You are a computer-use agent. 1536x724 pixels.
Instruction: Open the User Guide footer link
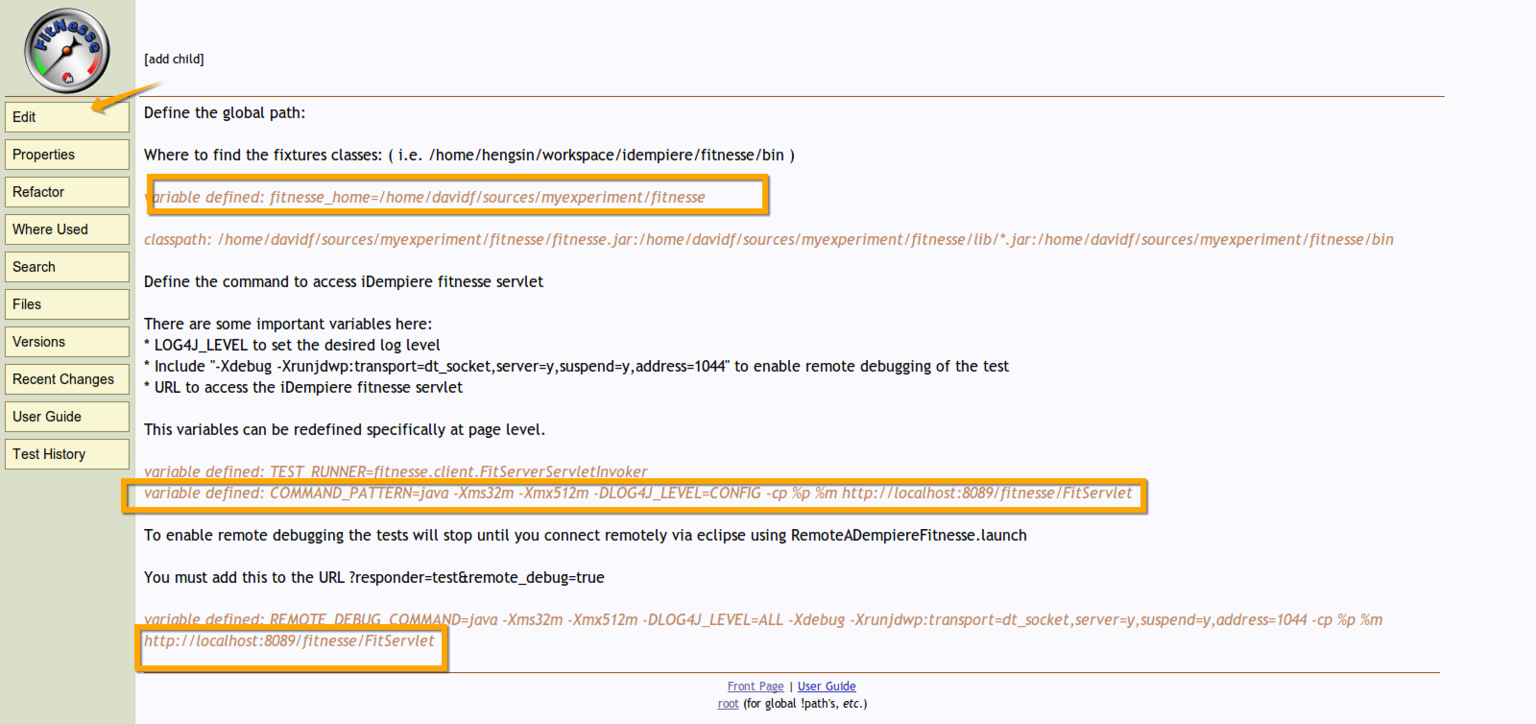click(x=826, y=686)
